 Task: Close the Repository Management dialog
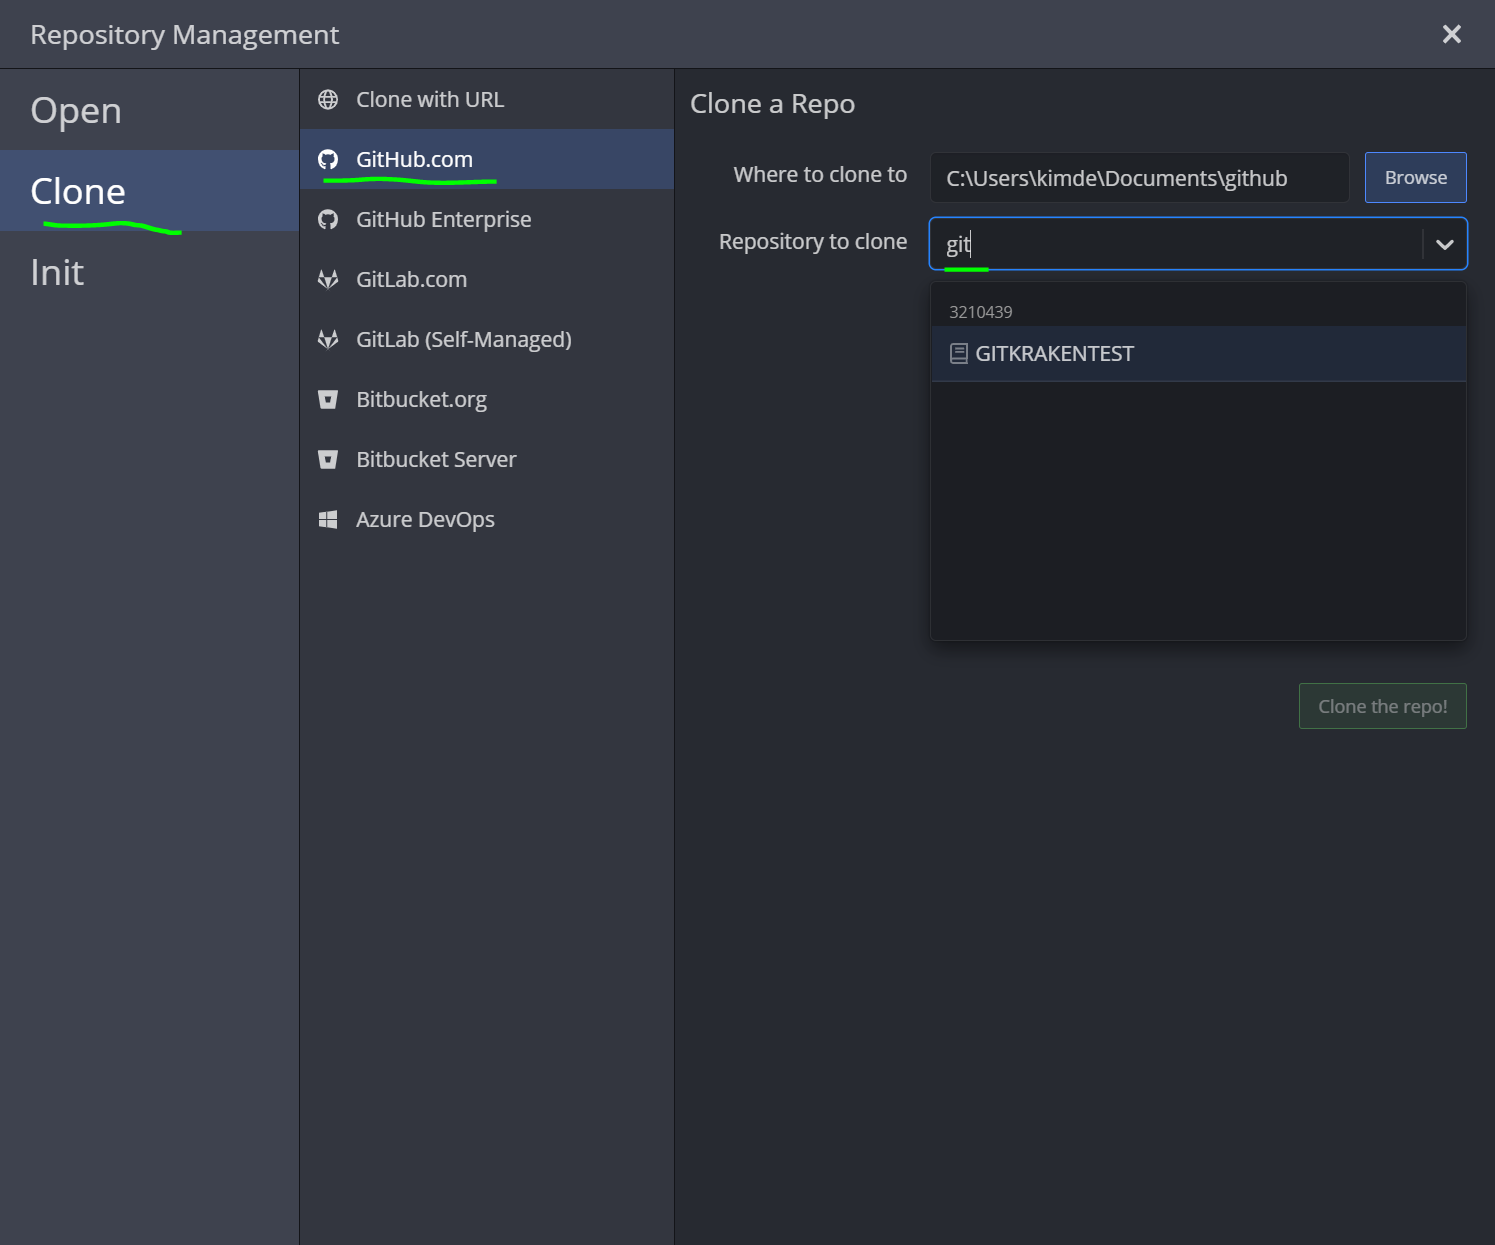click(1452, 35)
